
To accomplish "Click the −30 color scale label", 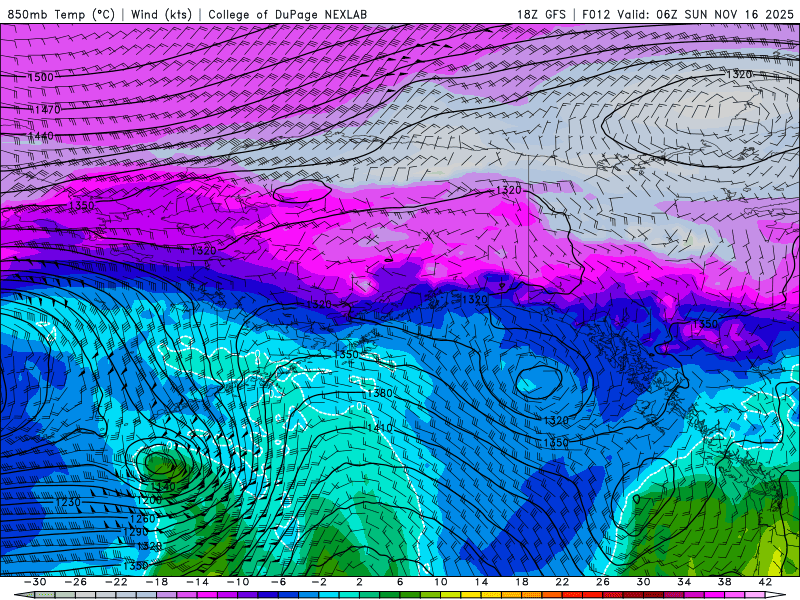I will (35, 582).
